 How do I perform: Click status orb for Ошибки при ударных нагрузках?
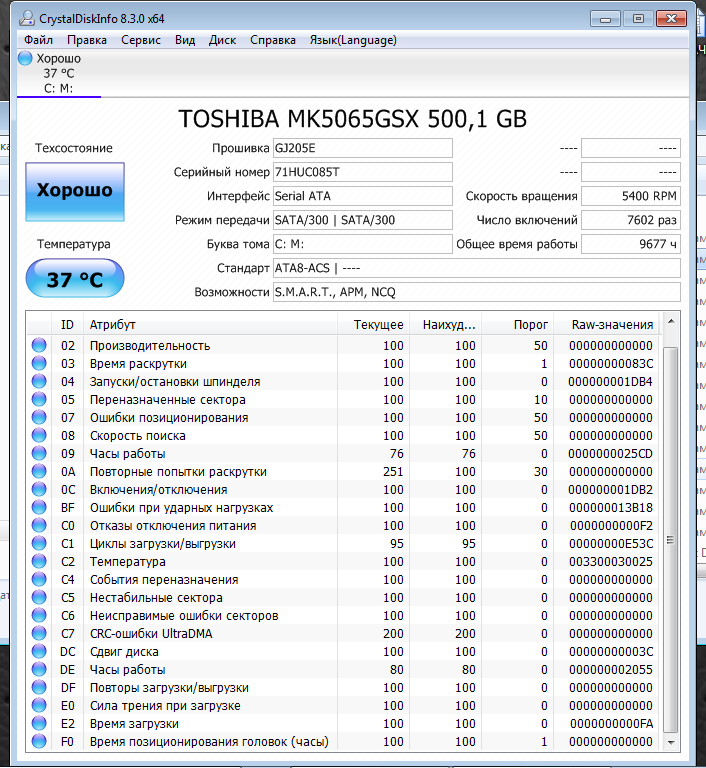coord(39,507)
